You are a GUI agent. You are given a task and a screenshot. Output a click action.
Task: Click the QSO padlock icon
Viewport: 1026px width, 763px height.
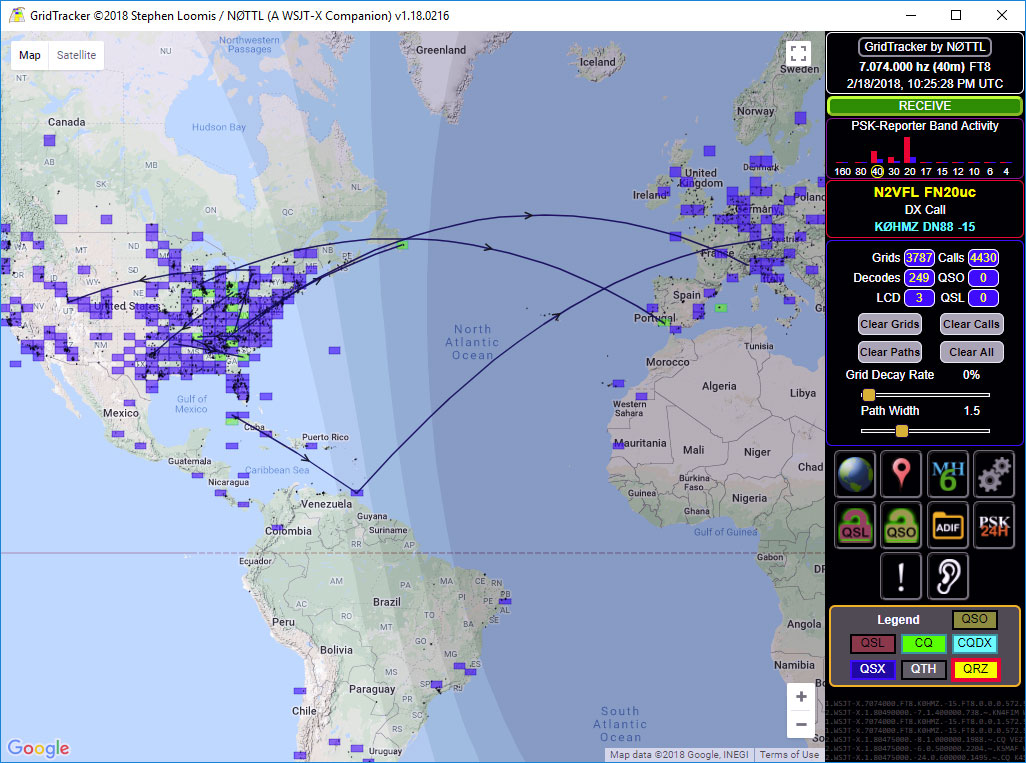click(901, 525)
